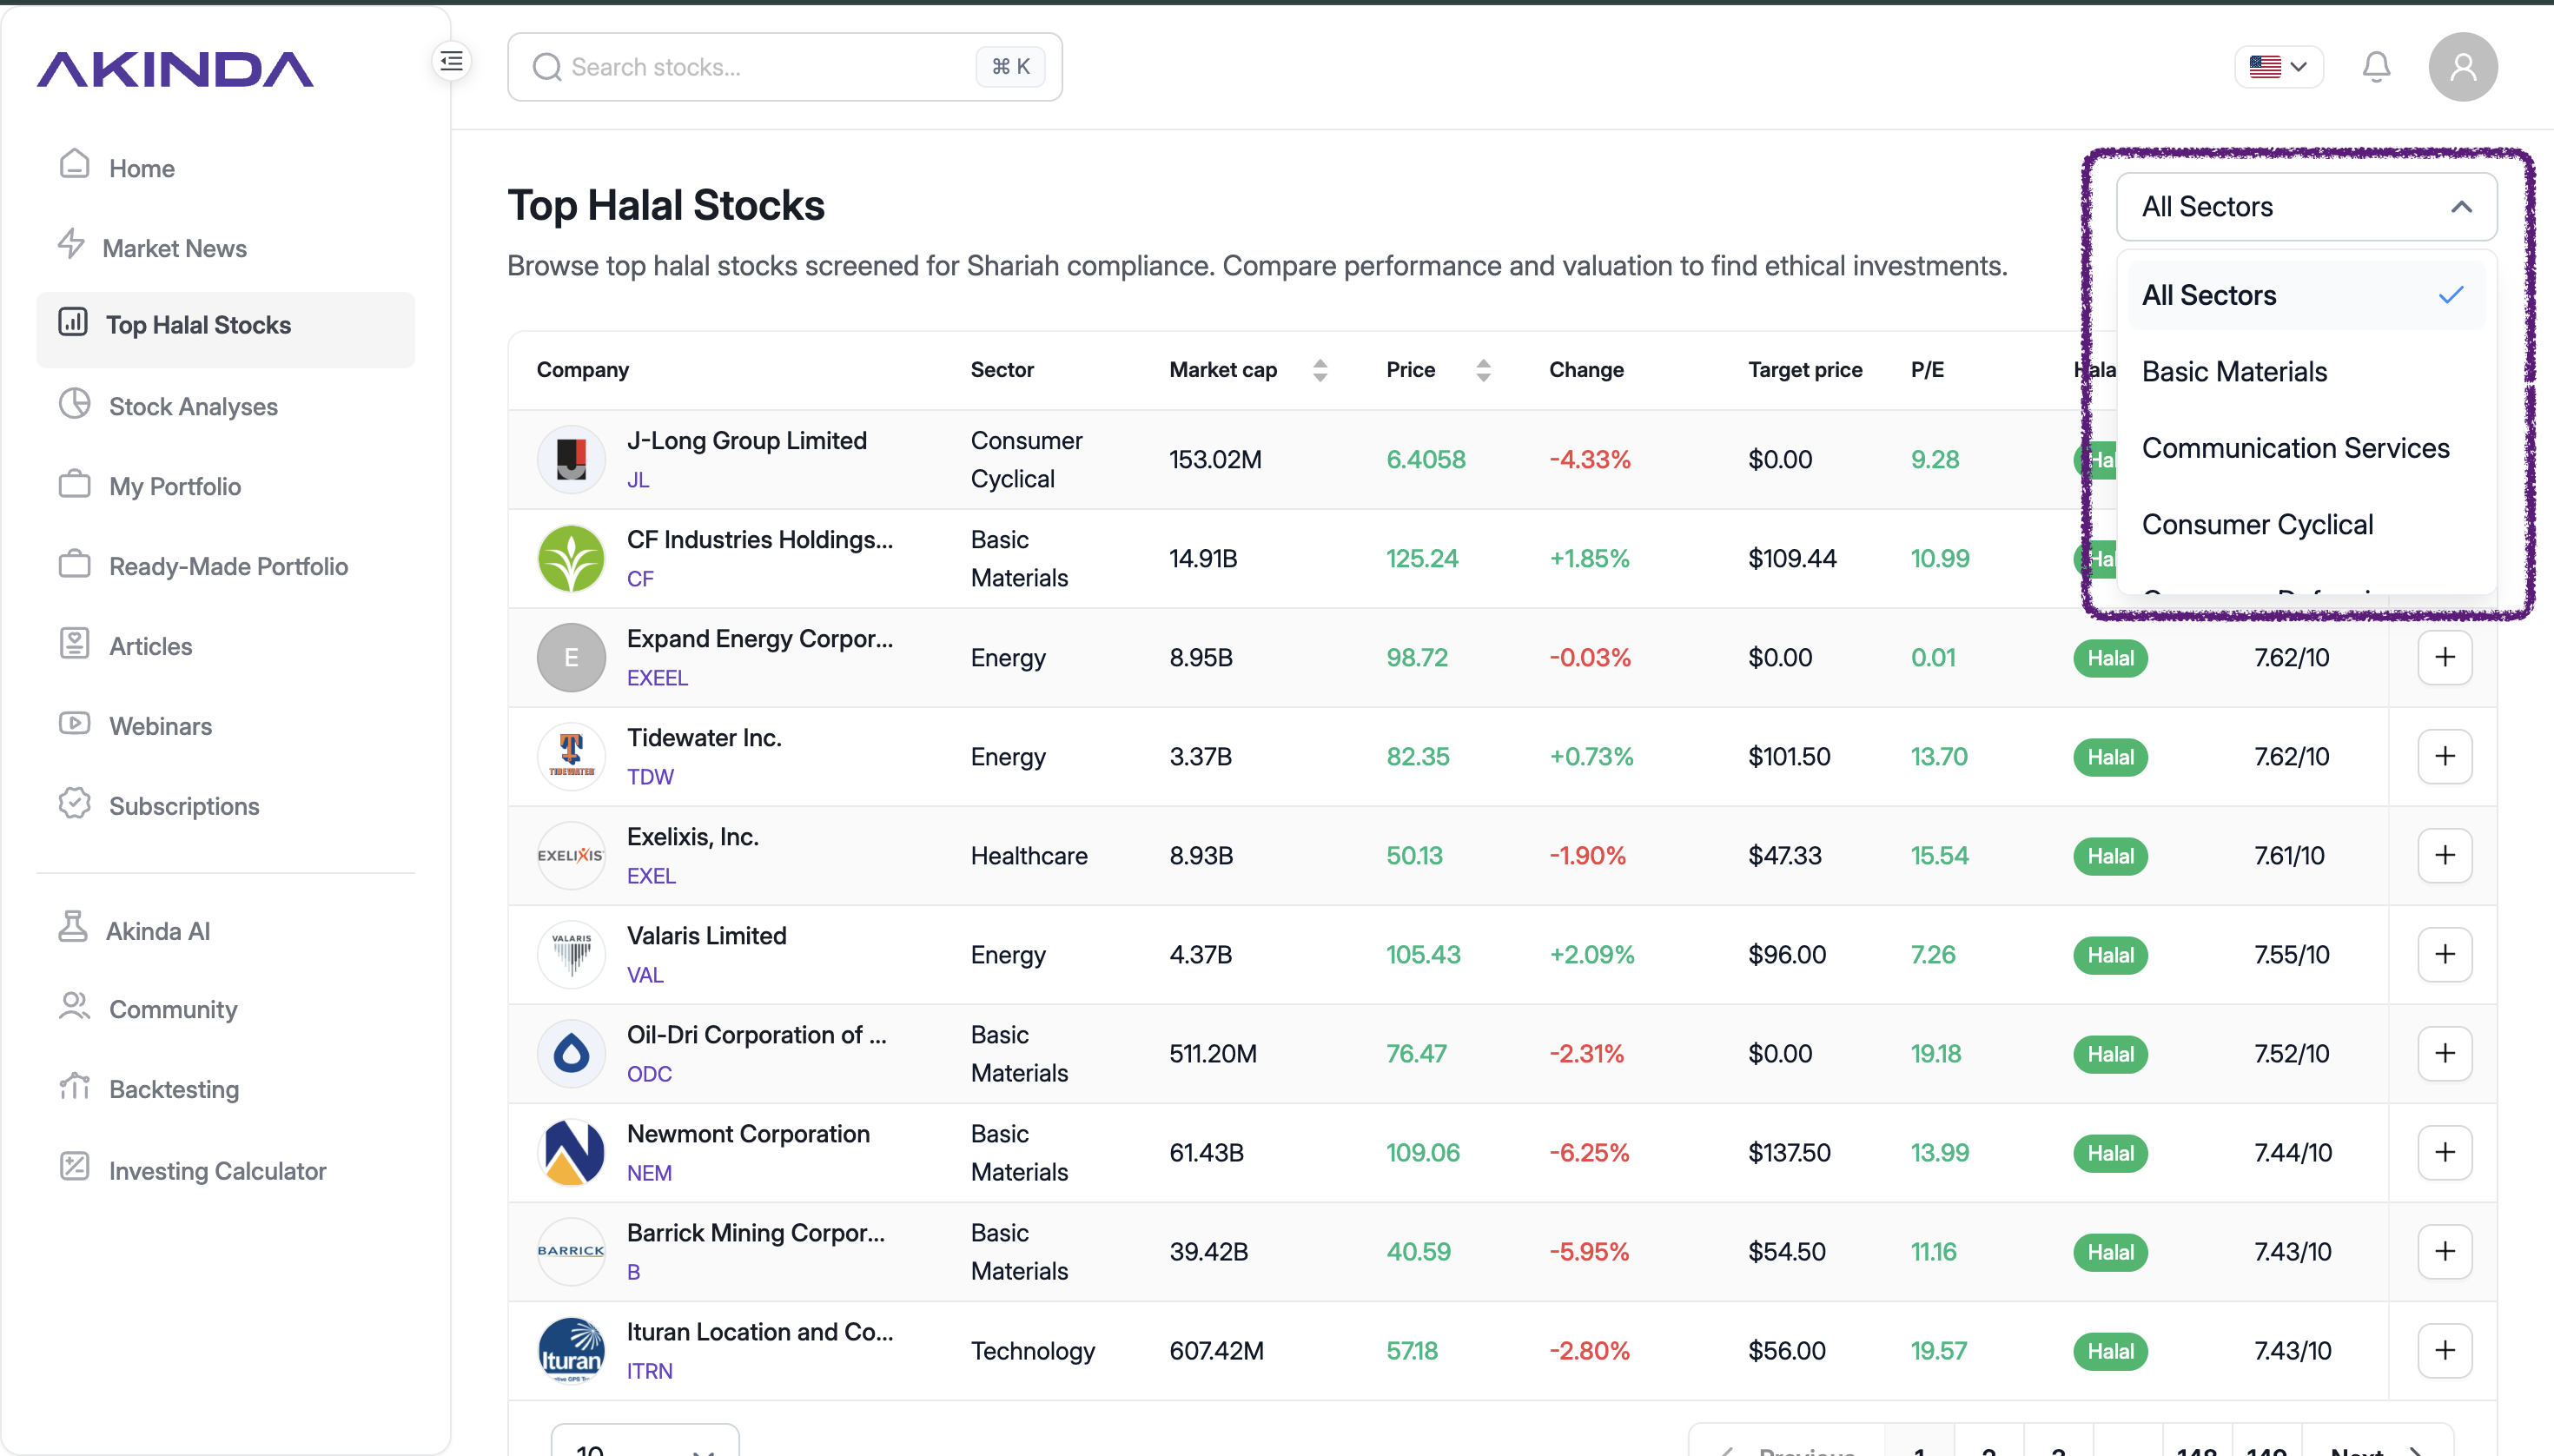Collapse the All Sectors dropdown

2306,207
